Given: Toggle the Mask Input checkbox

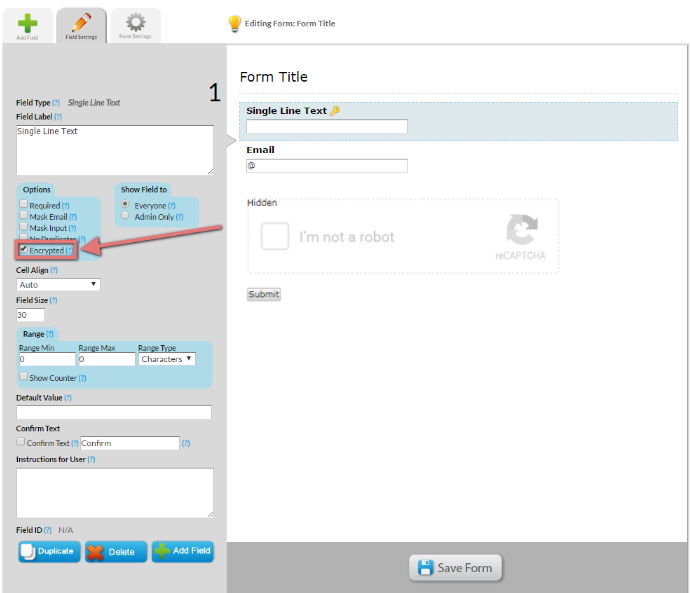Looking at the screenshot, I should (x=23, y=227).
